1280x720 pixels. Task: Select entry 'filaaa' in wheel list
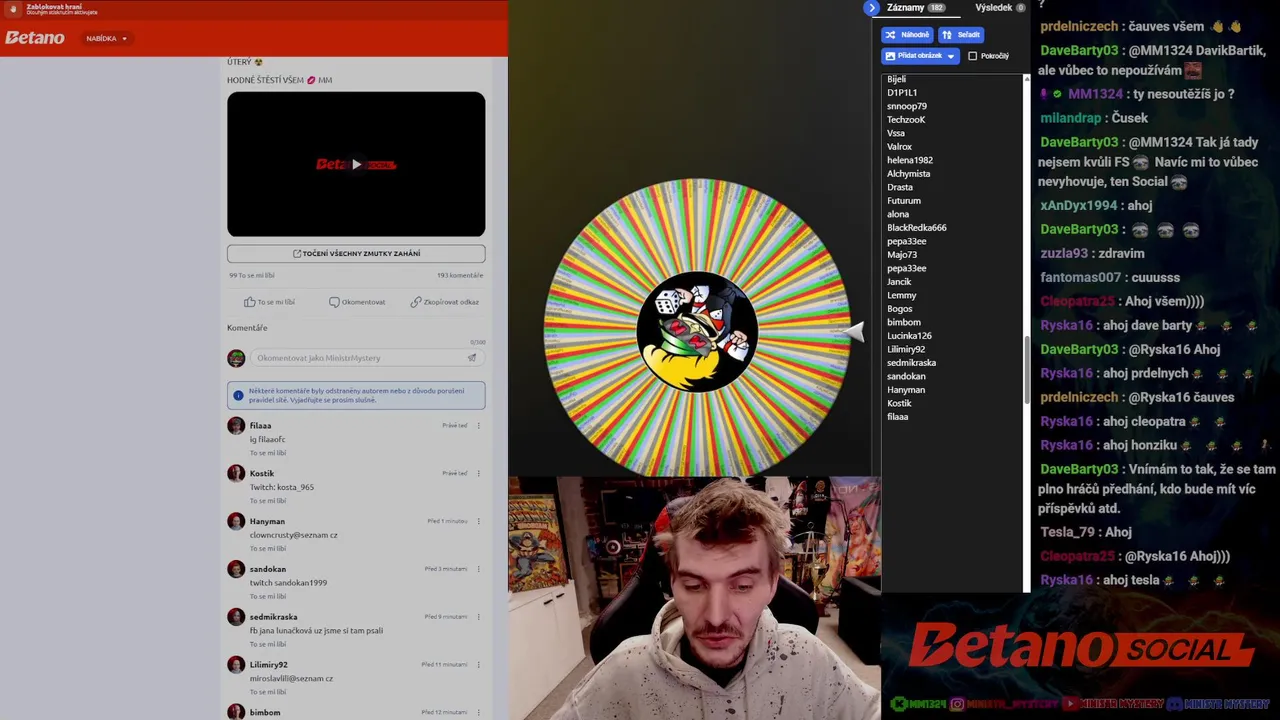tap(897, 417)
